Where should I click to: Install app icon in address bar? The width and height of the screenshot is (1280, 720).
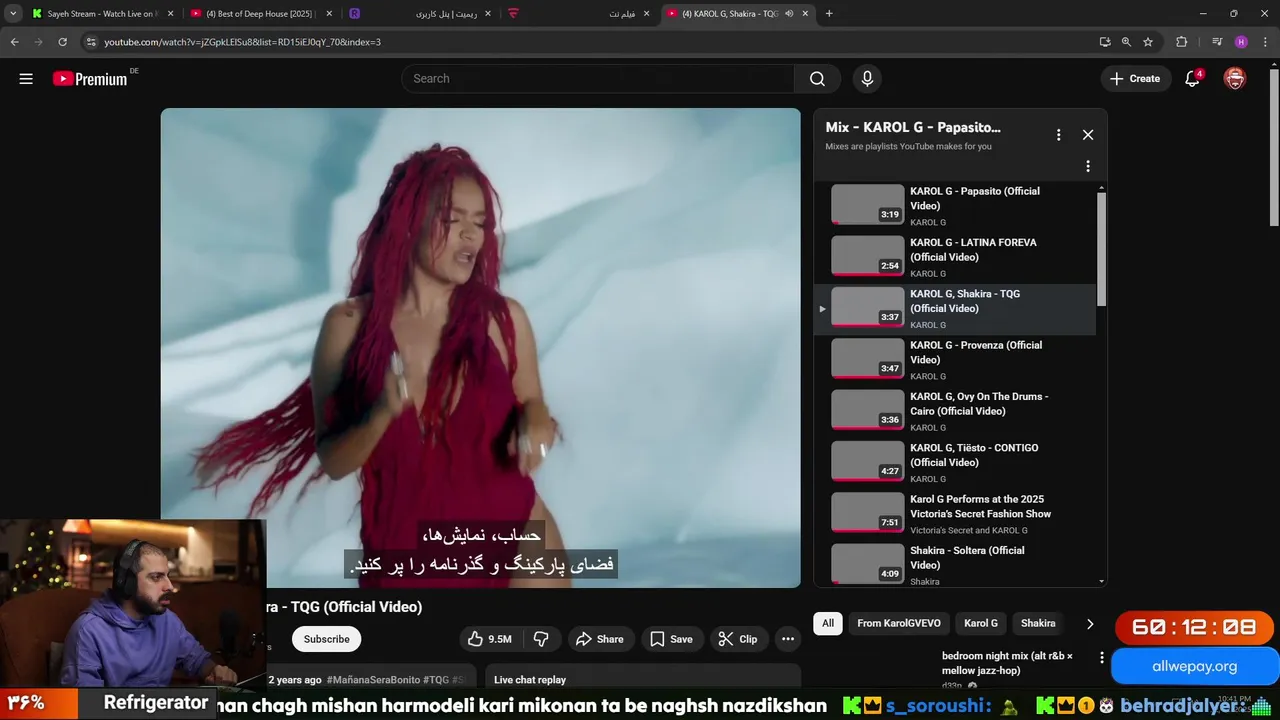point(1105,42)
